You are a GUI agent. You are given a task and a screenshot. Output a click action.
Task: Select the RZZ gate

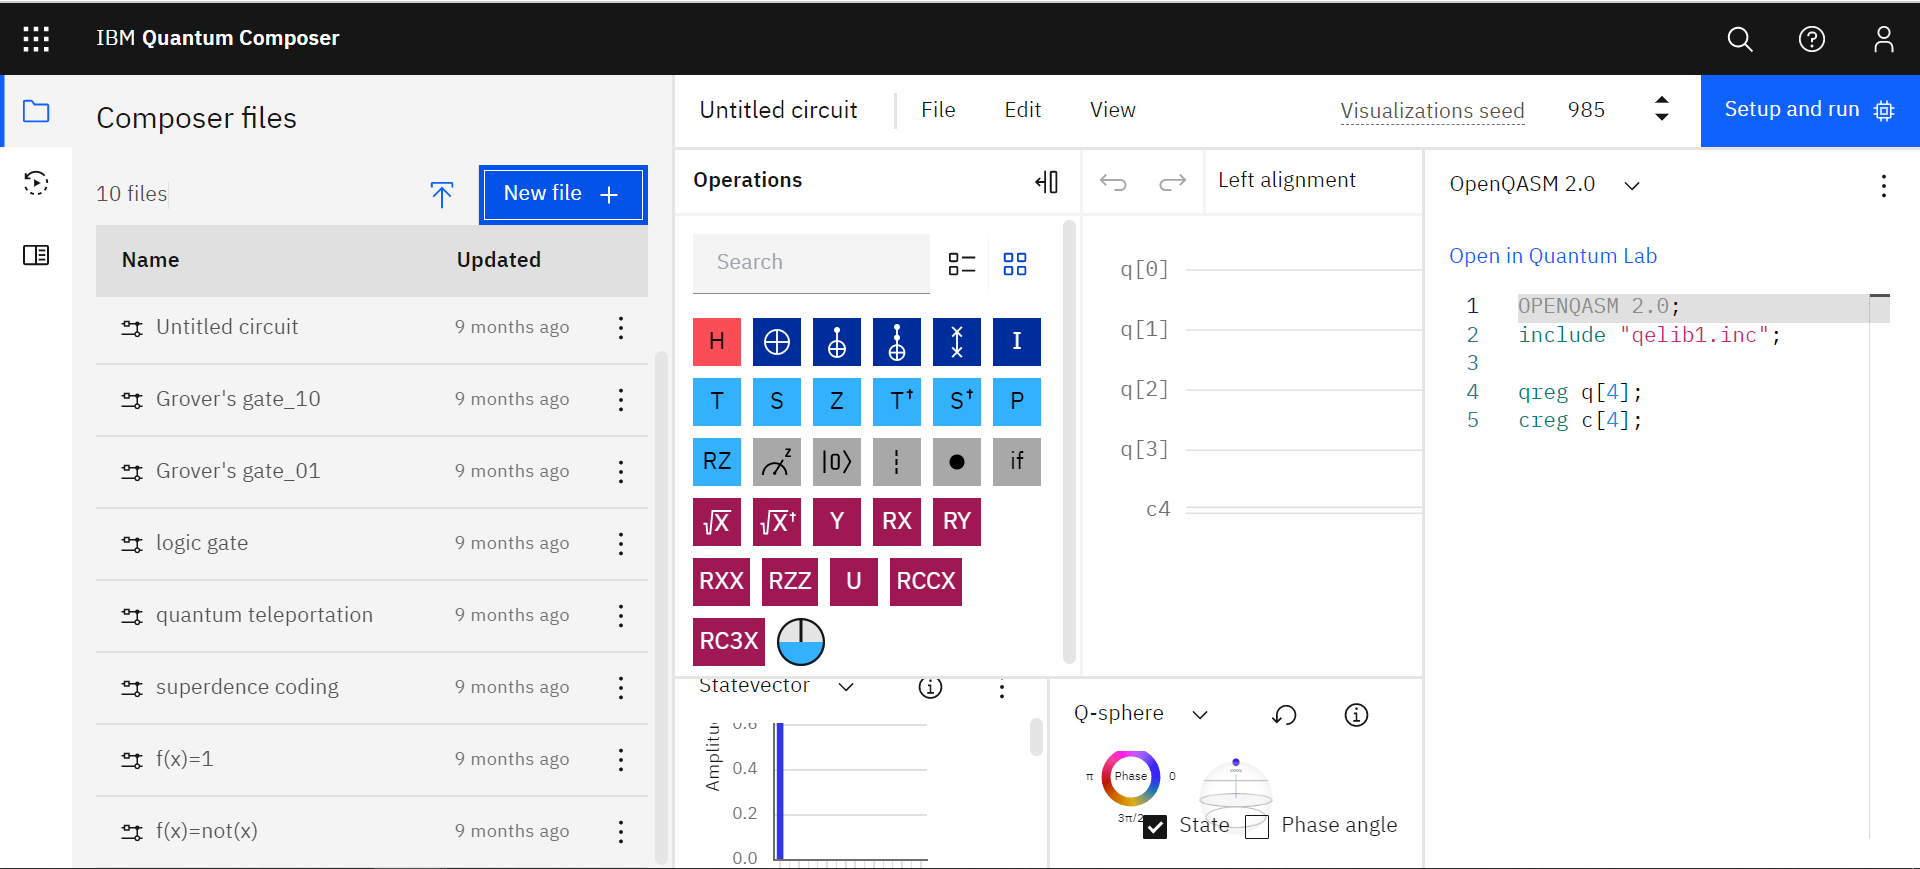tap(790, 582)
